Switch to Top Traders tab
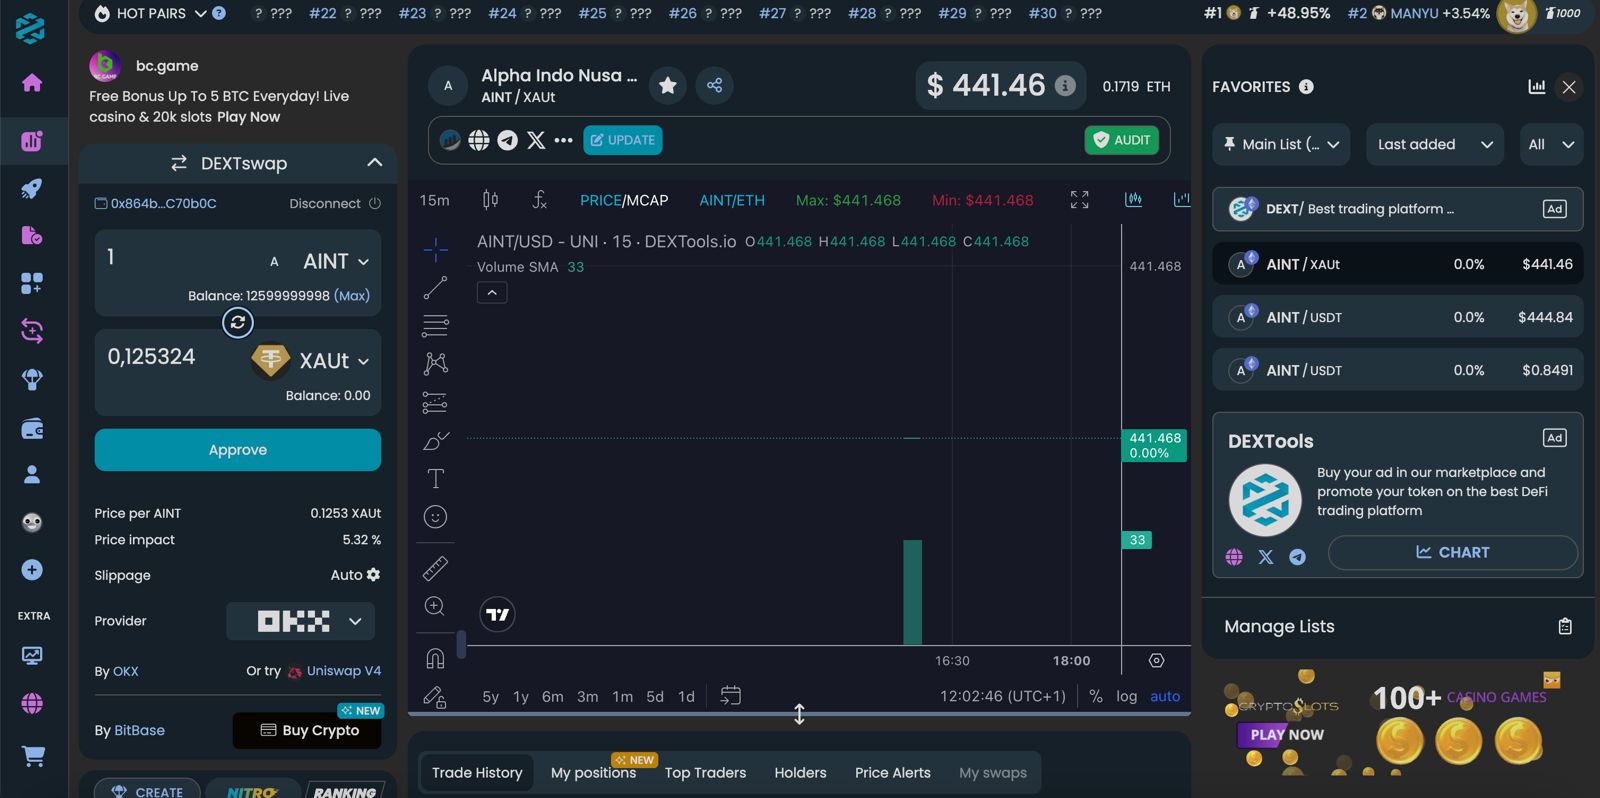The width and height of the screenshot is (1600, 798). click(x=705, y=773)
